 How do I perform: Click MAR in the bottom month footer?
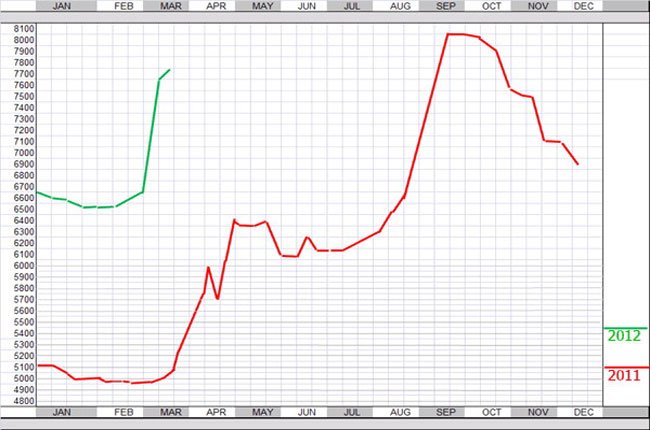[170, 412]
